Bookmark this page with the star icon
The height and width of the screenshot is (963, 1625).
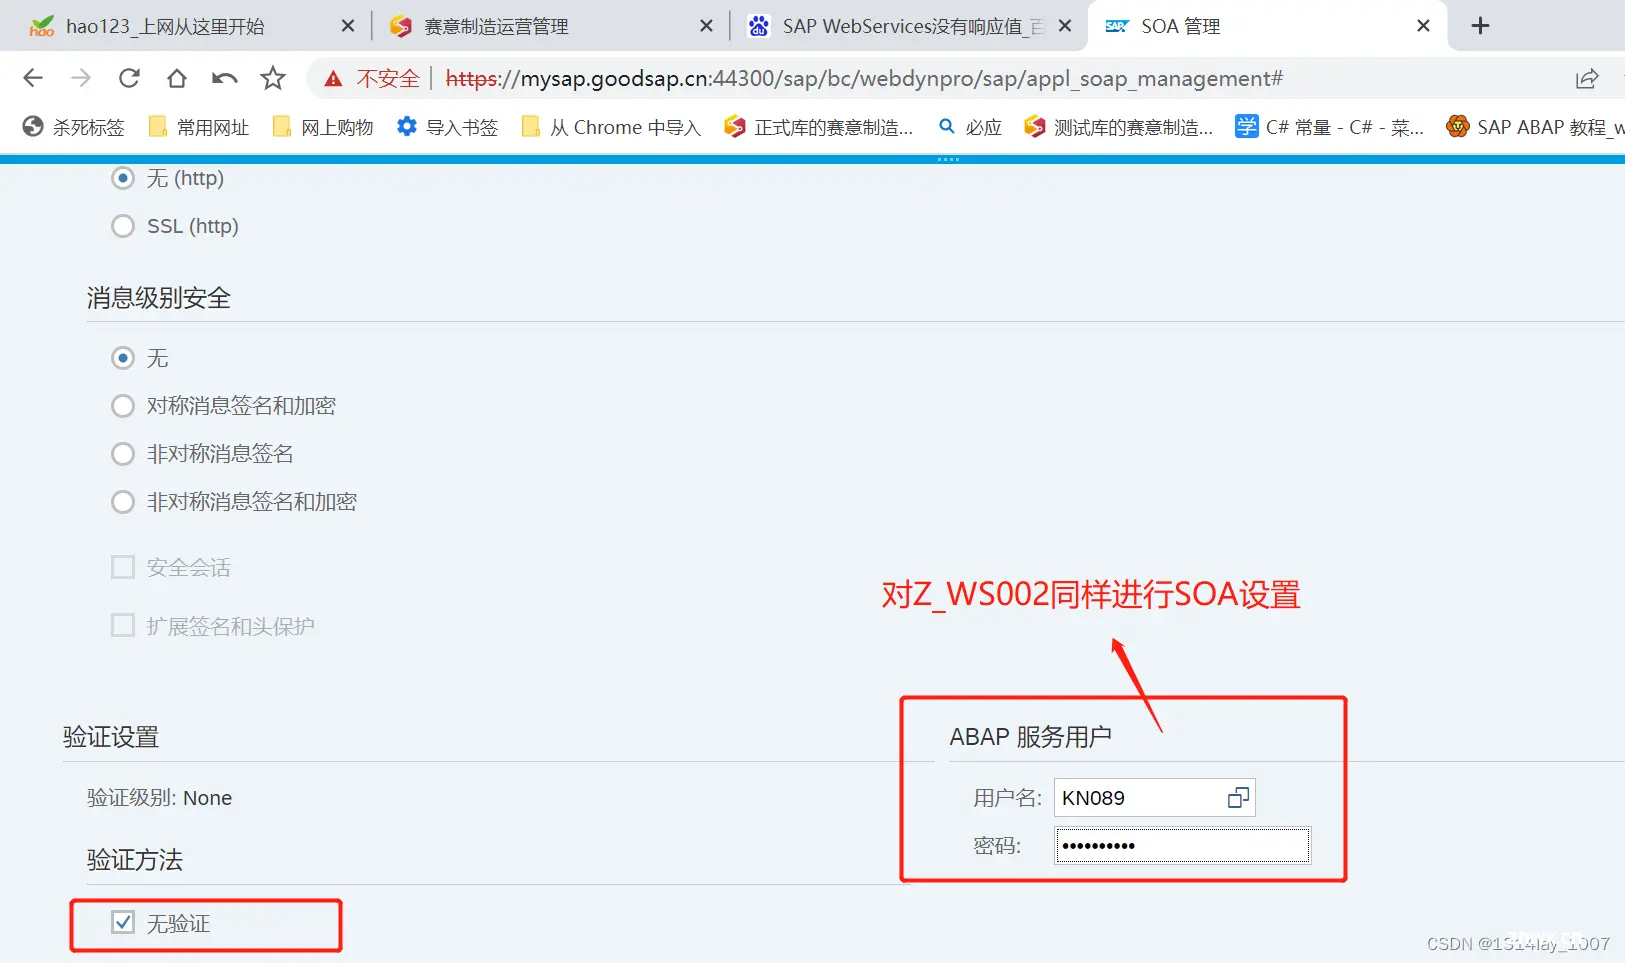[273, 78]
